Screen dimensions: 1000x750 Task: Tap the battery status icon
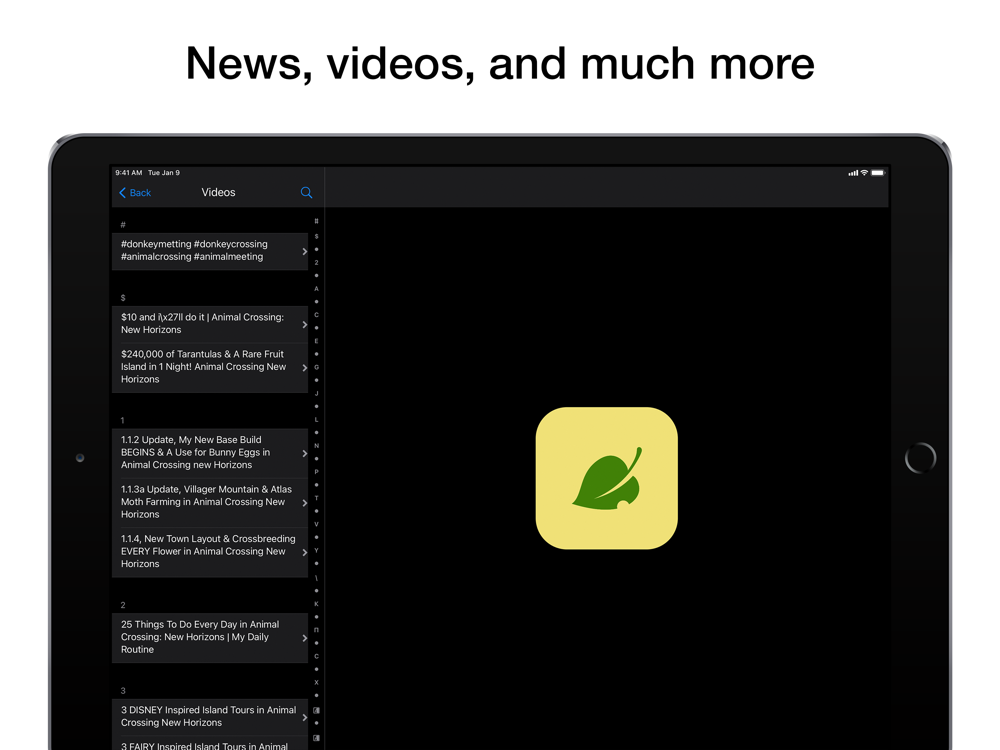click(878, 173)
